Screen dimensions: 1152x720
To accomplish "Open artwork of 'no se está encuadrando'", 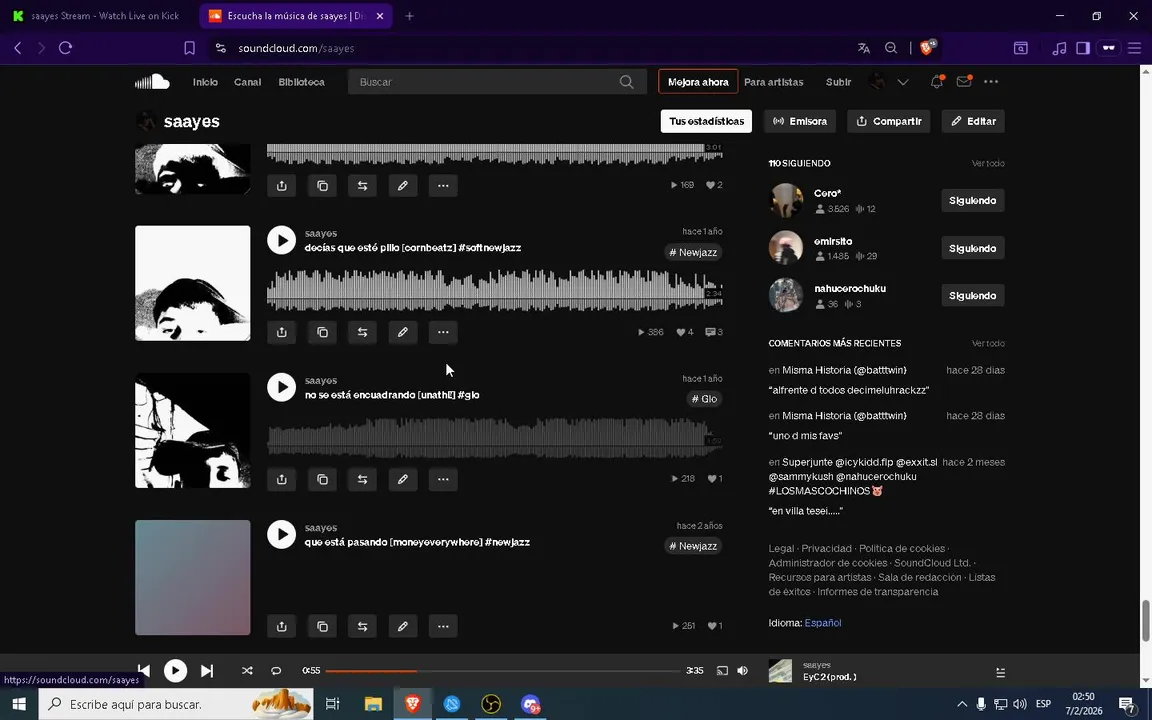I will tap(192, 430).
